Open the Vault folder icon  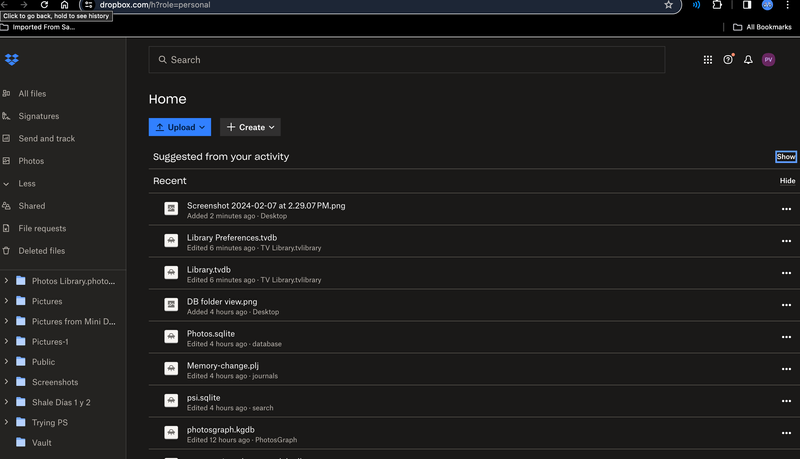click(x=21, y=442)
